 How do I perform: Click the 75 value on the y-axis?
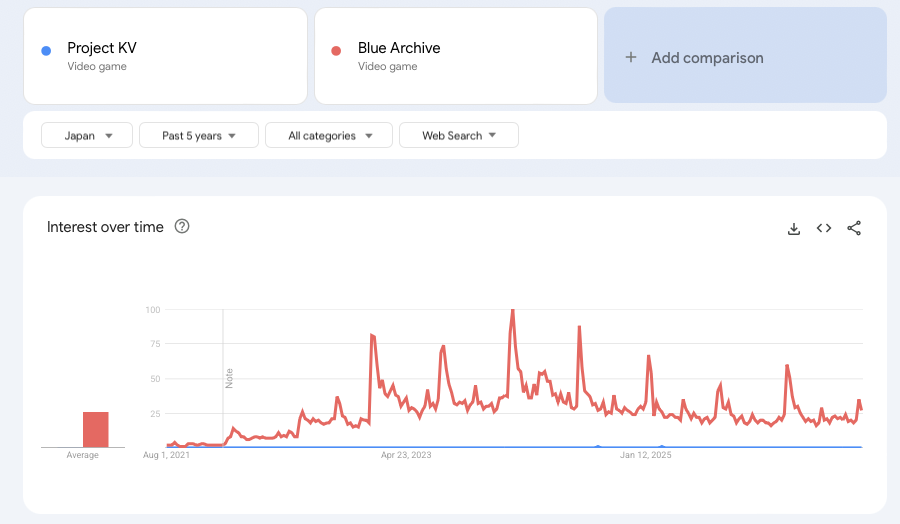[x=155, y=344]
